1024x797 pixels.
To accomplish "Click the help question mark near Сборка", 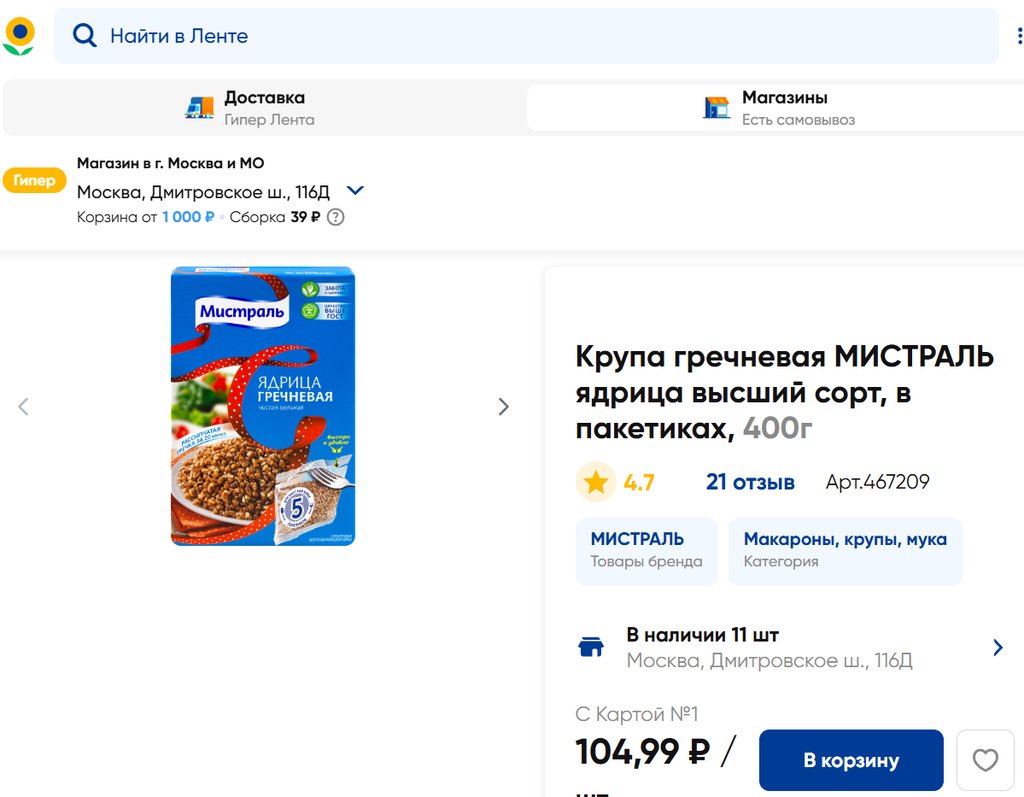I will 336,217.
